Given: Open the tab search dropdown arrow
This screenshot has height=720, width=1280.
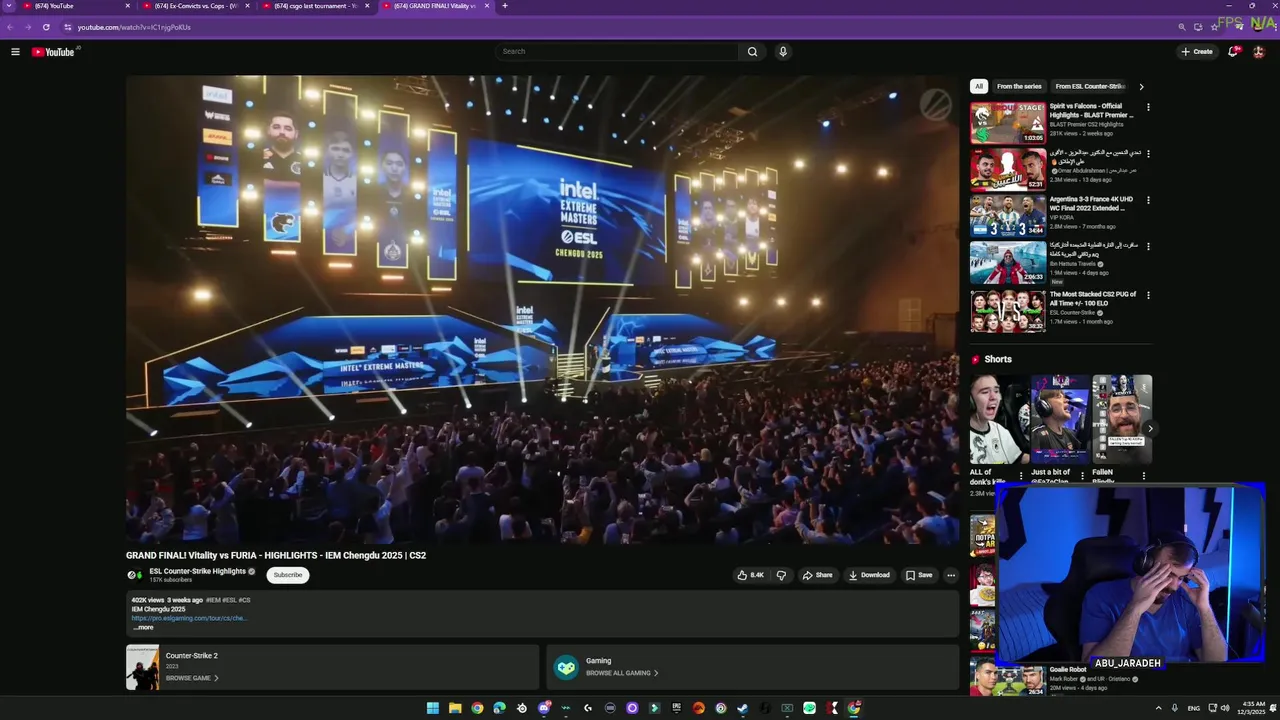Looking at the screenshot, I should [x=8, y=6].
